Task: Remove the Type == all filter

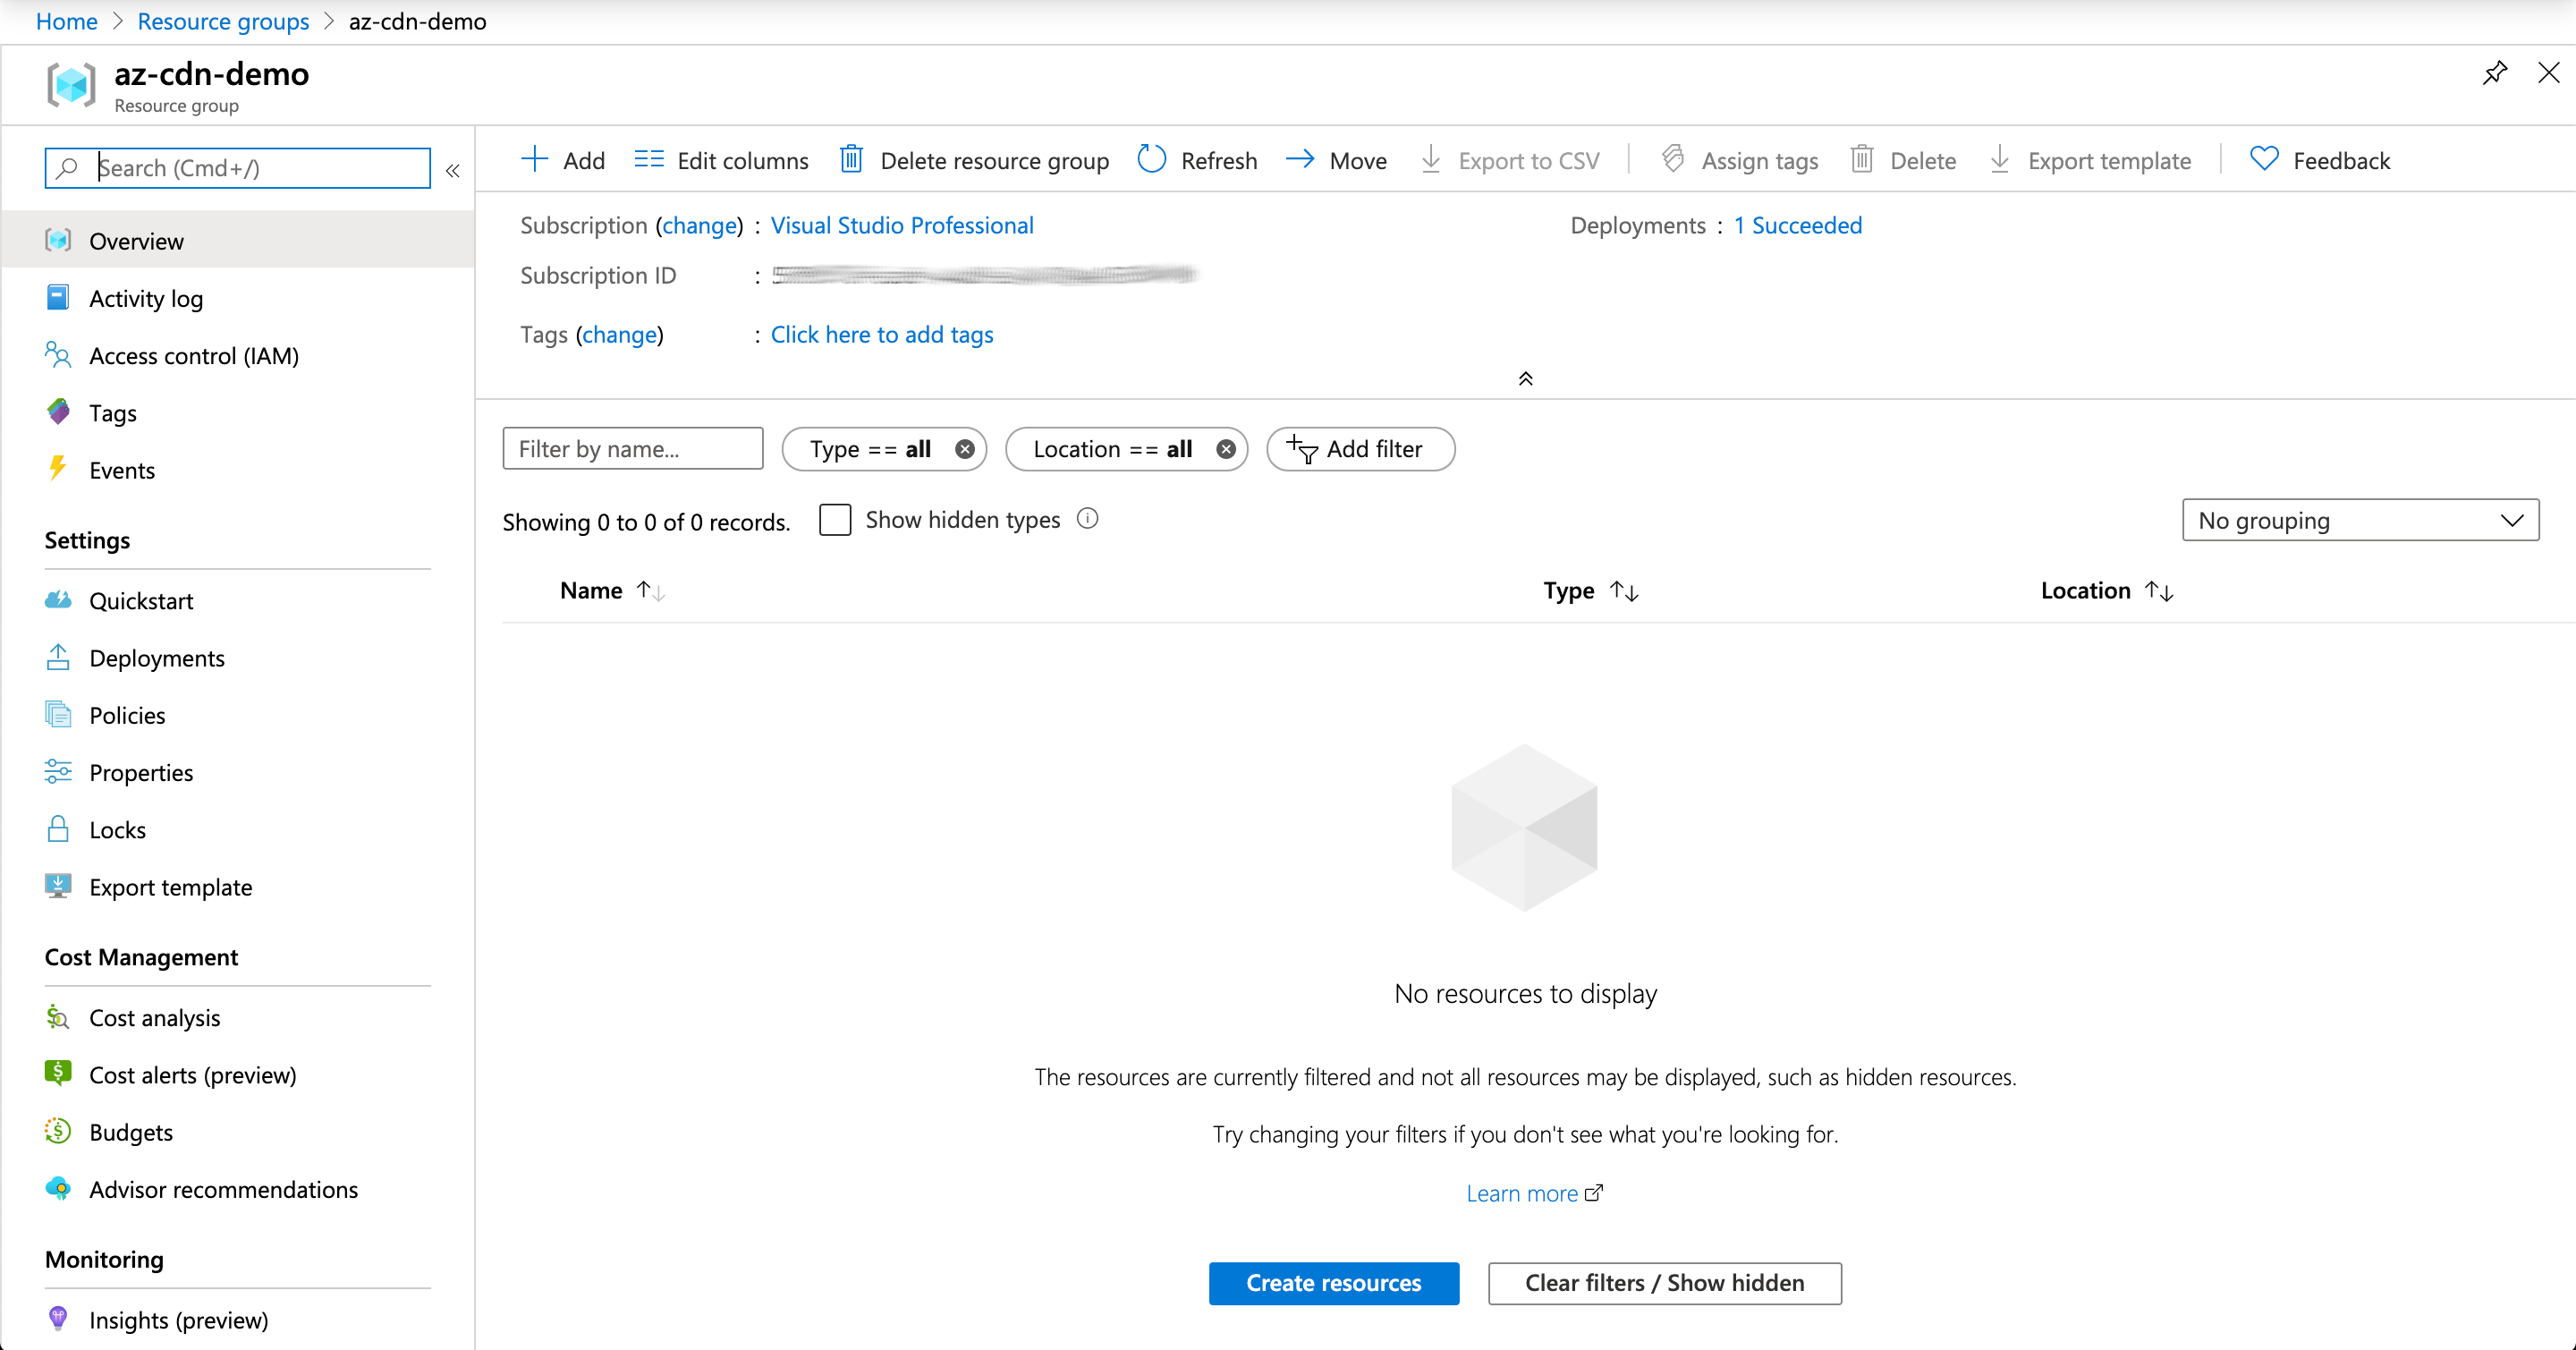Action: (963, 448)
